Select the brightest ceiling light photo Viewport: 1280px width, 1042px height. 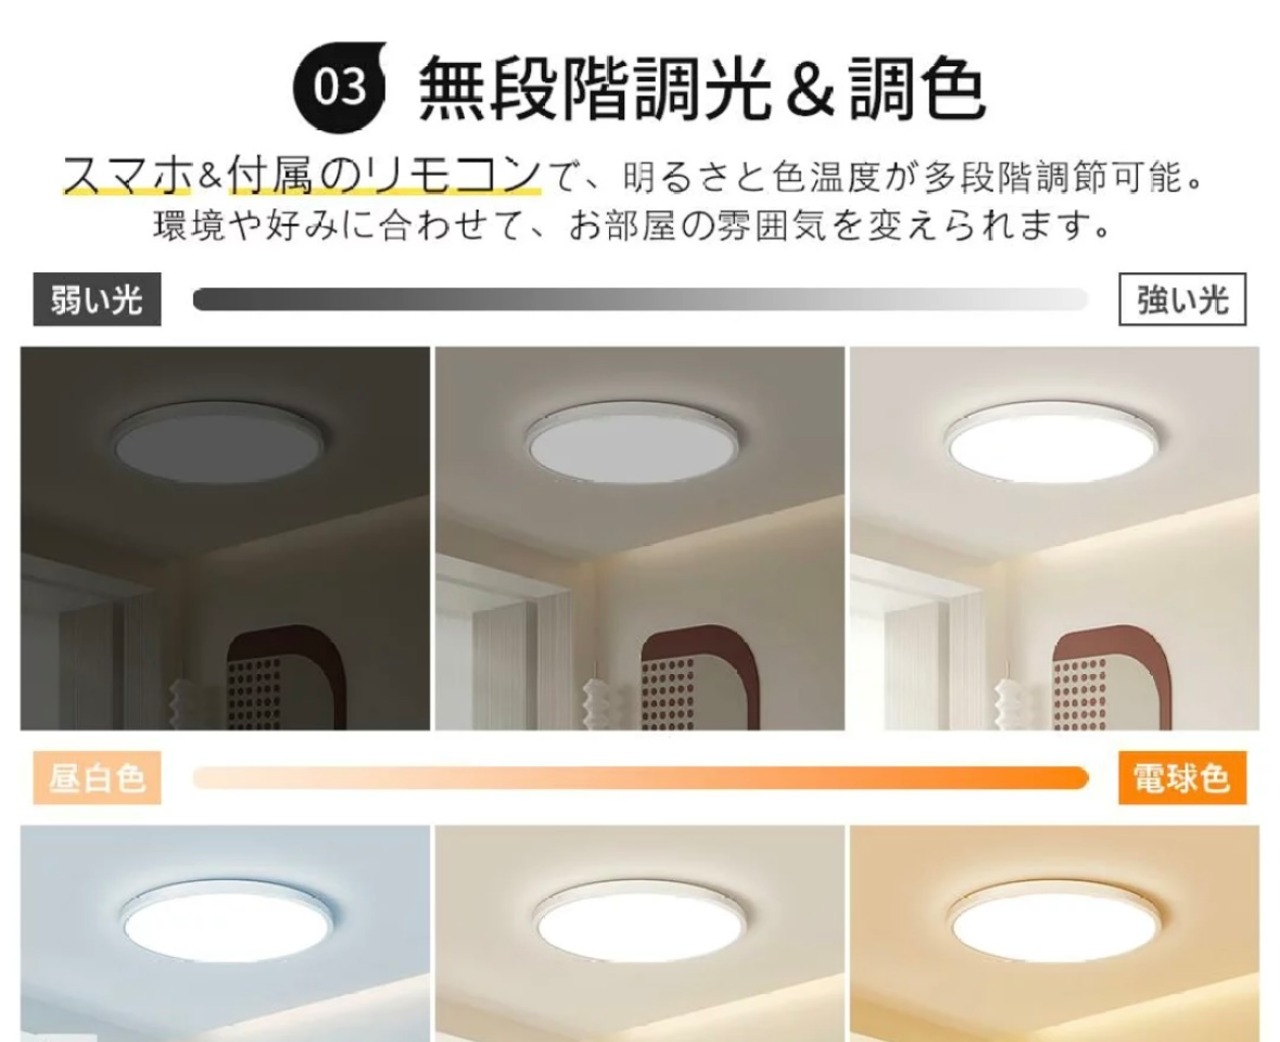(x=1055, y=538)
